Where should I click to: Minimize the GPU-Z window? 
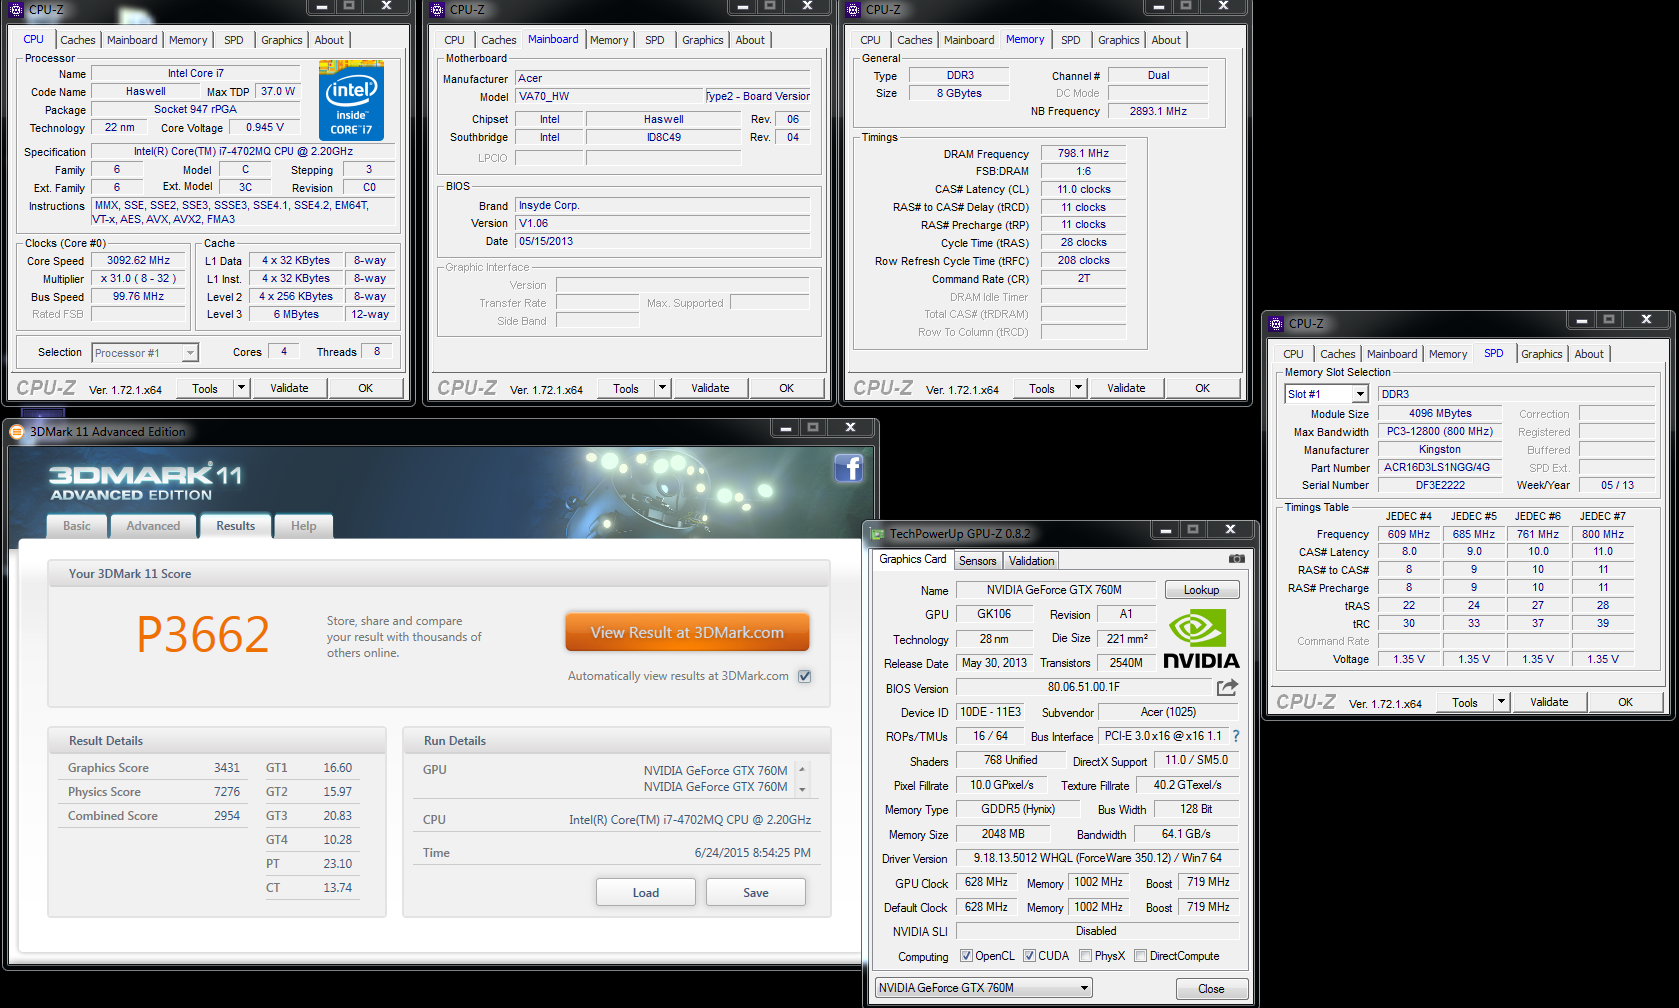tap(1166, 530)
